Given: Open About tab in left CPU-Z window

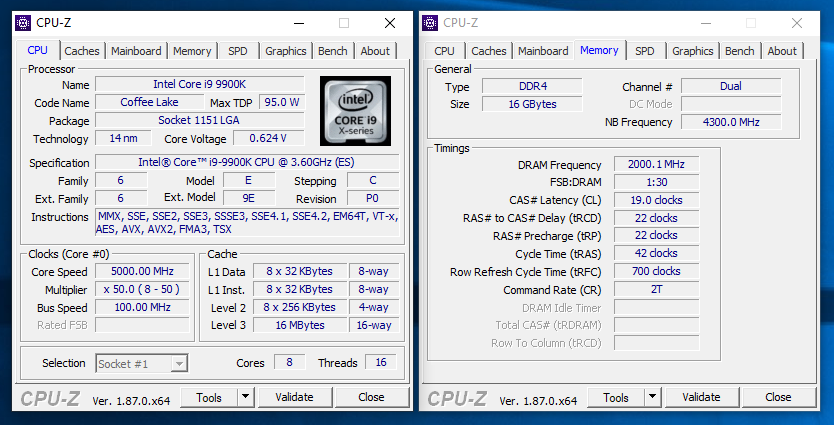Looking at the screenshot, I should click(375, 51).
